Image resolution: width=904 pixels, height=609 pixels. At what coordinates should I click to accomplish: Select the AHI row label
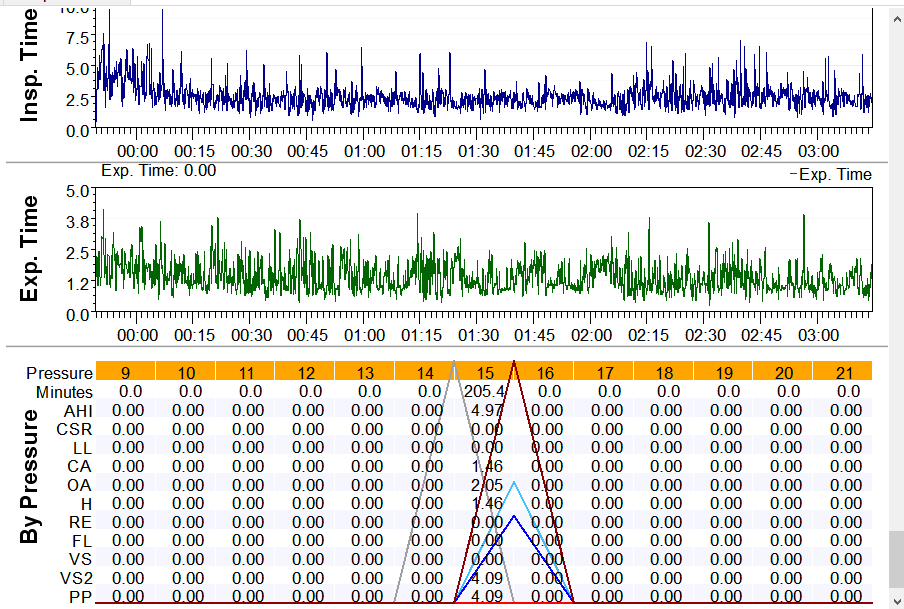[x=78, y=410]
